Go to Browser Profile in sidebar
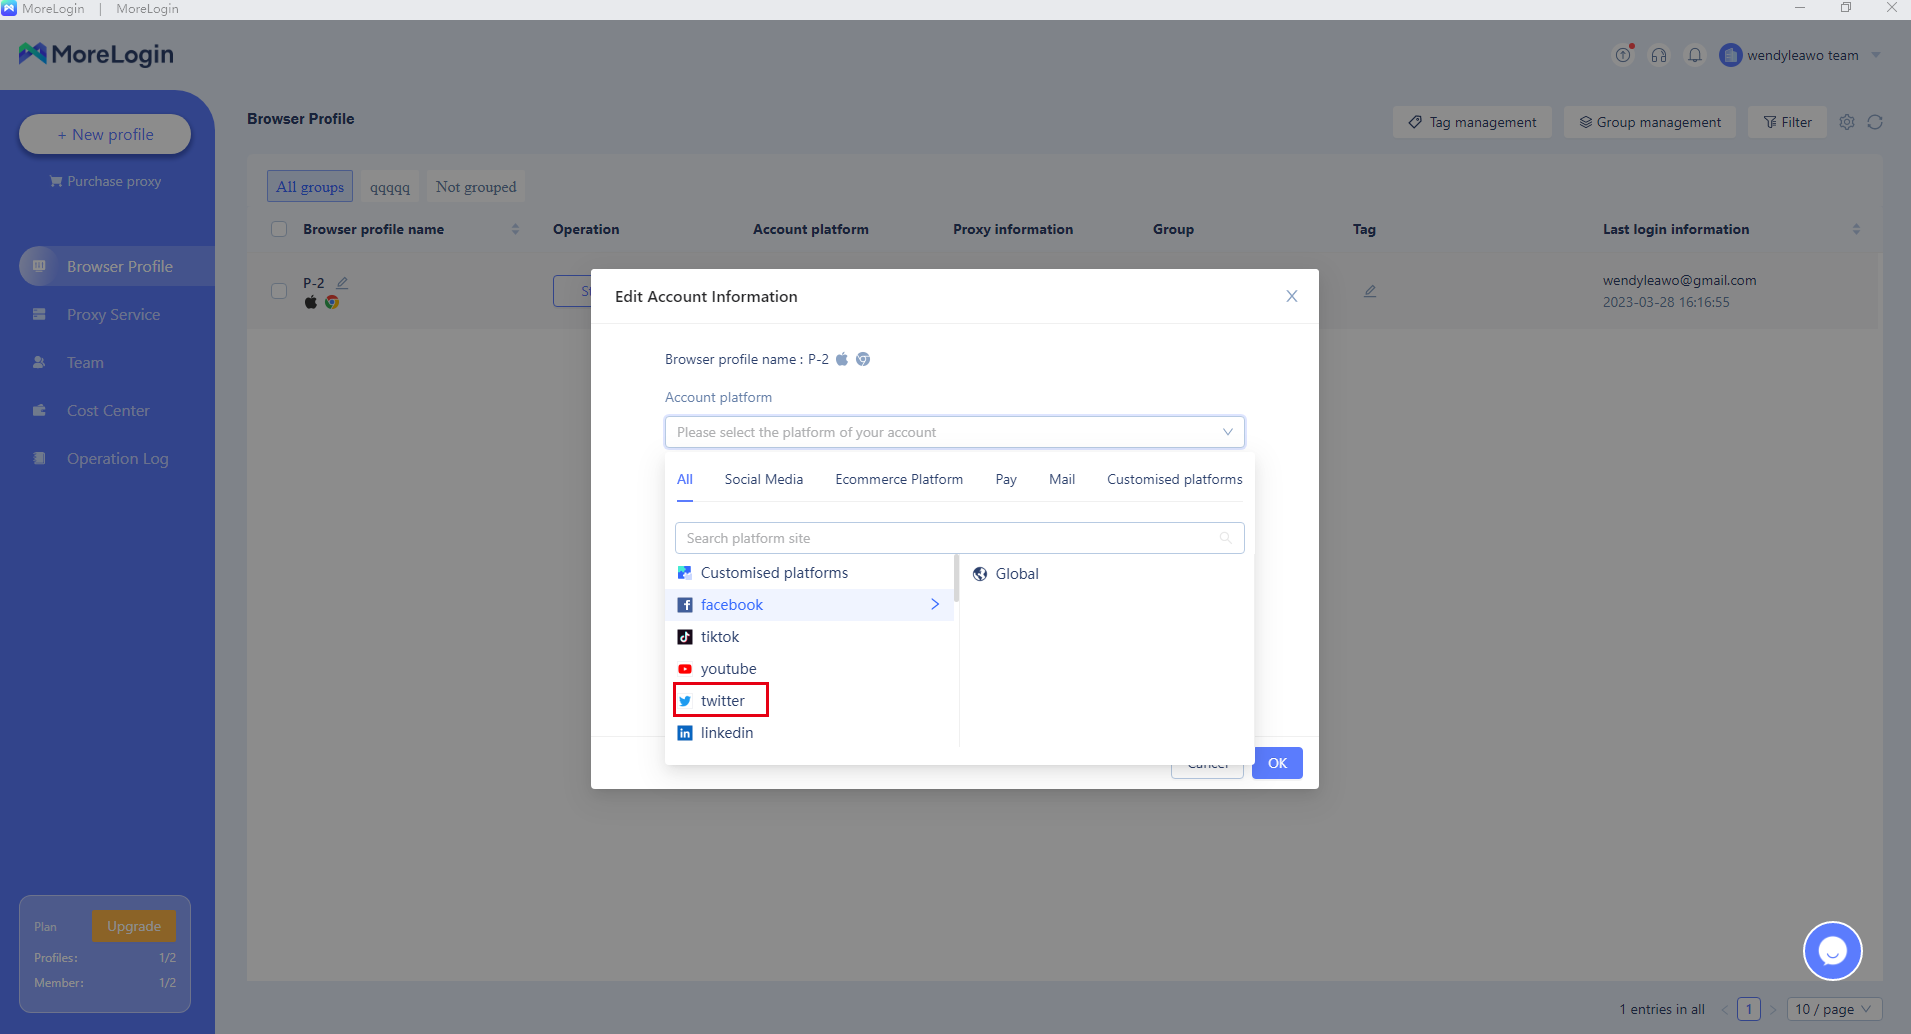 point(117,266)
